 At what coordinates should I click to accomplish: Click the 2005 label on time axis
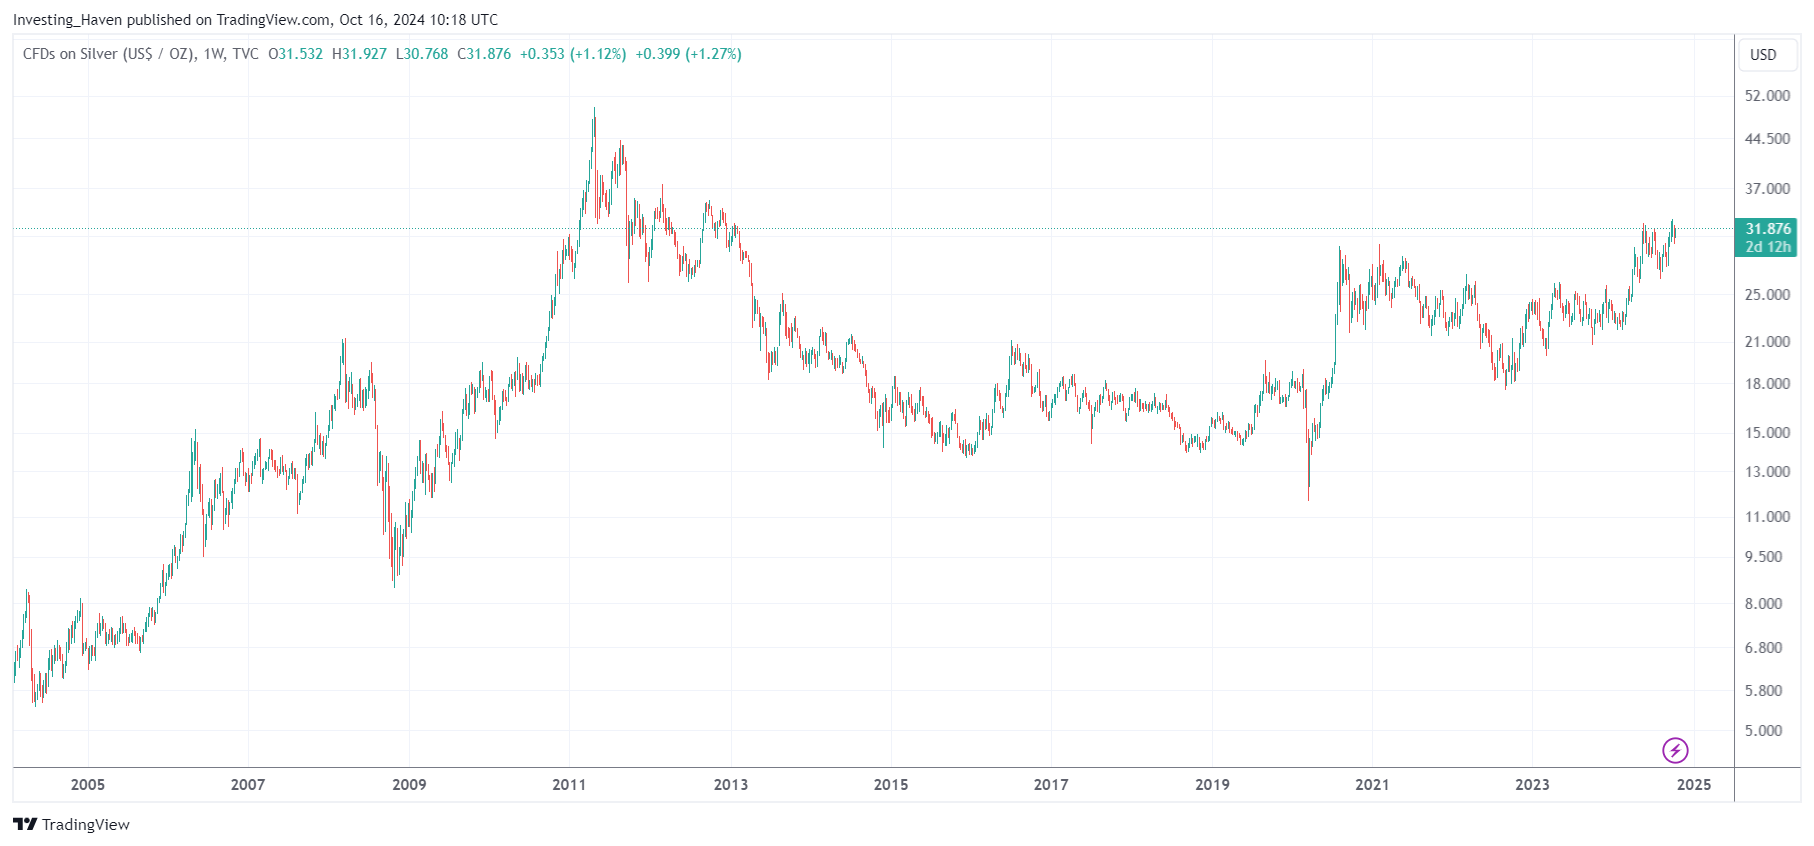click(x=88, y=785)
